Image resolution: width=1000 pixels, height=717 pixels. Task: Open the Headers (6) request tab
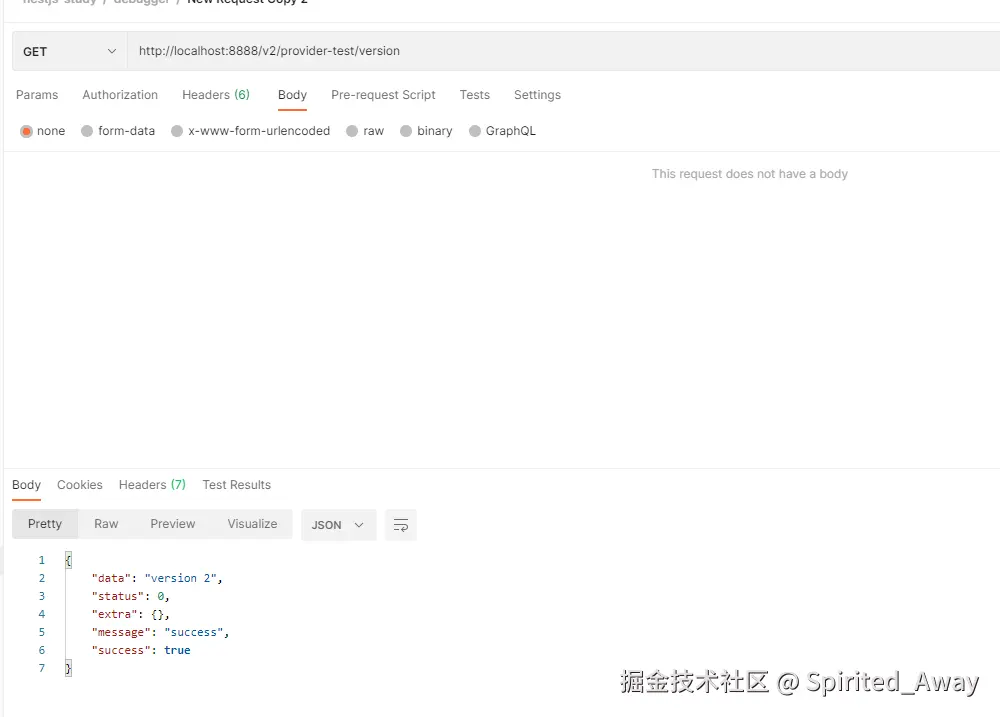(x=216, y=95)
